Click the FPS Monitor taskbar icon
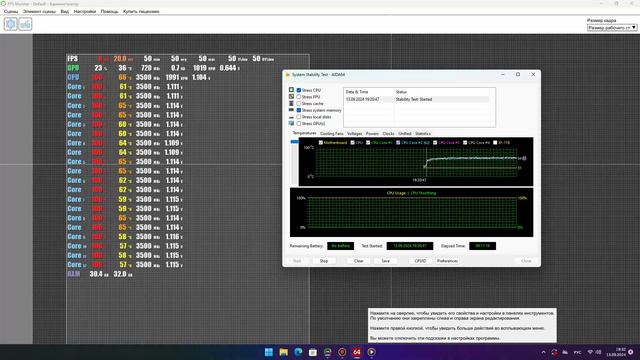Screen dimensions: 640x360 click(x=327, y=352)
